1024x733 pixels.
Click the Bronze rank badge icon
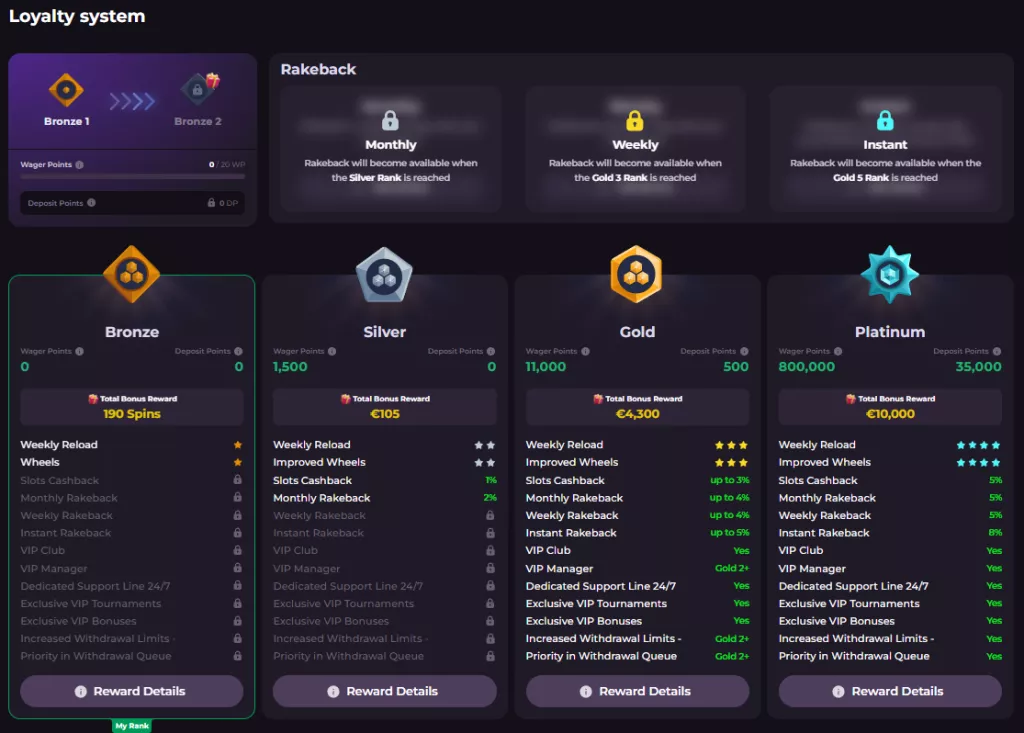click(x=132, y=274)
